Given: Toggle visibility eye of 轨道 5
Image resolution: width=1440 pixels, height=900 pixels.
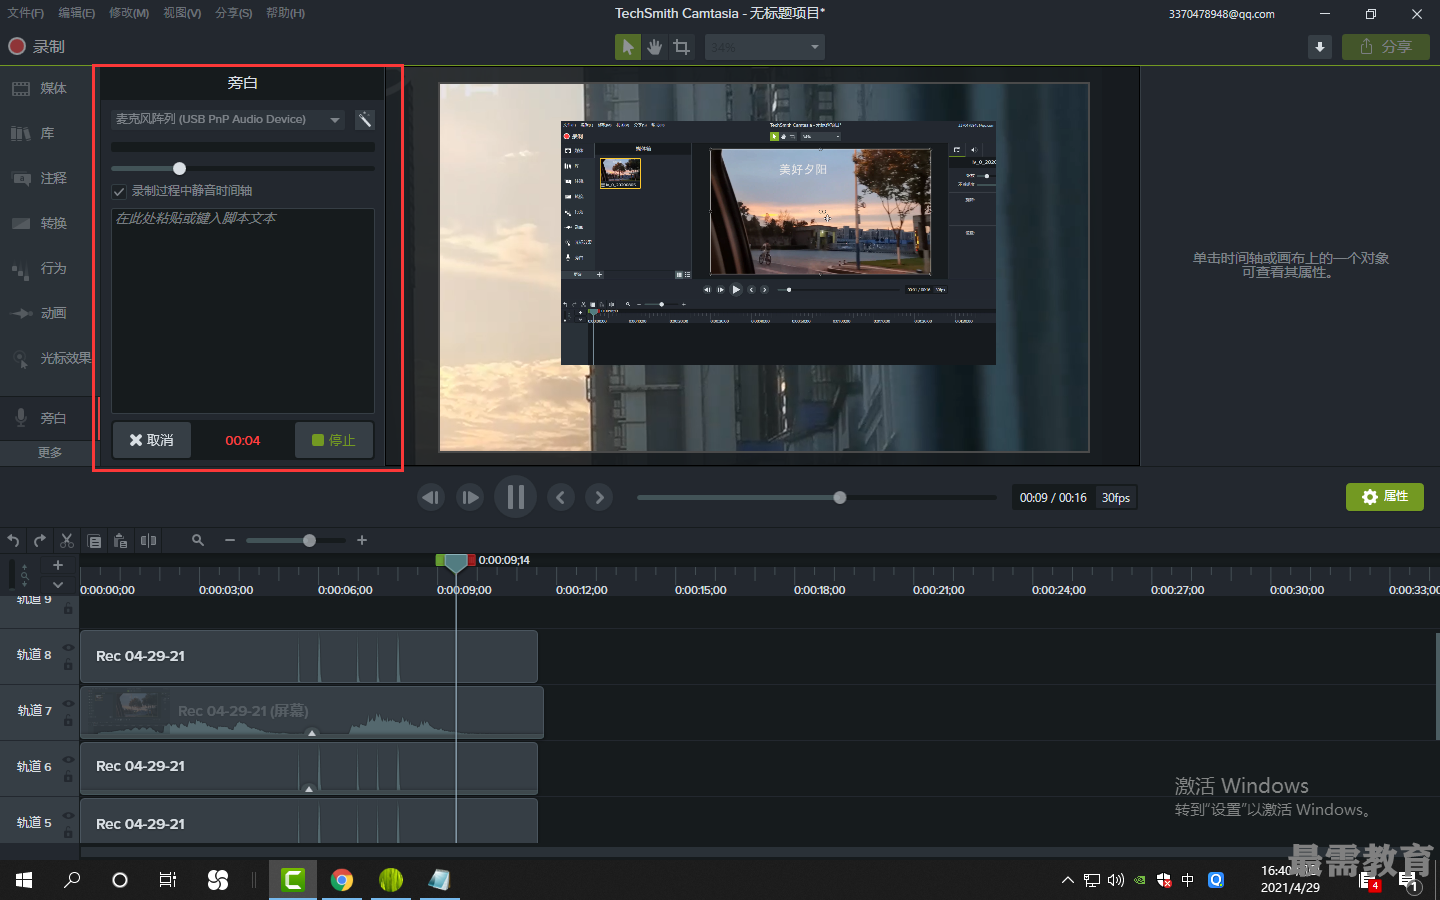Looking at the screenshot, I should [68, 815].
